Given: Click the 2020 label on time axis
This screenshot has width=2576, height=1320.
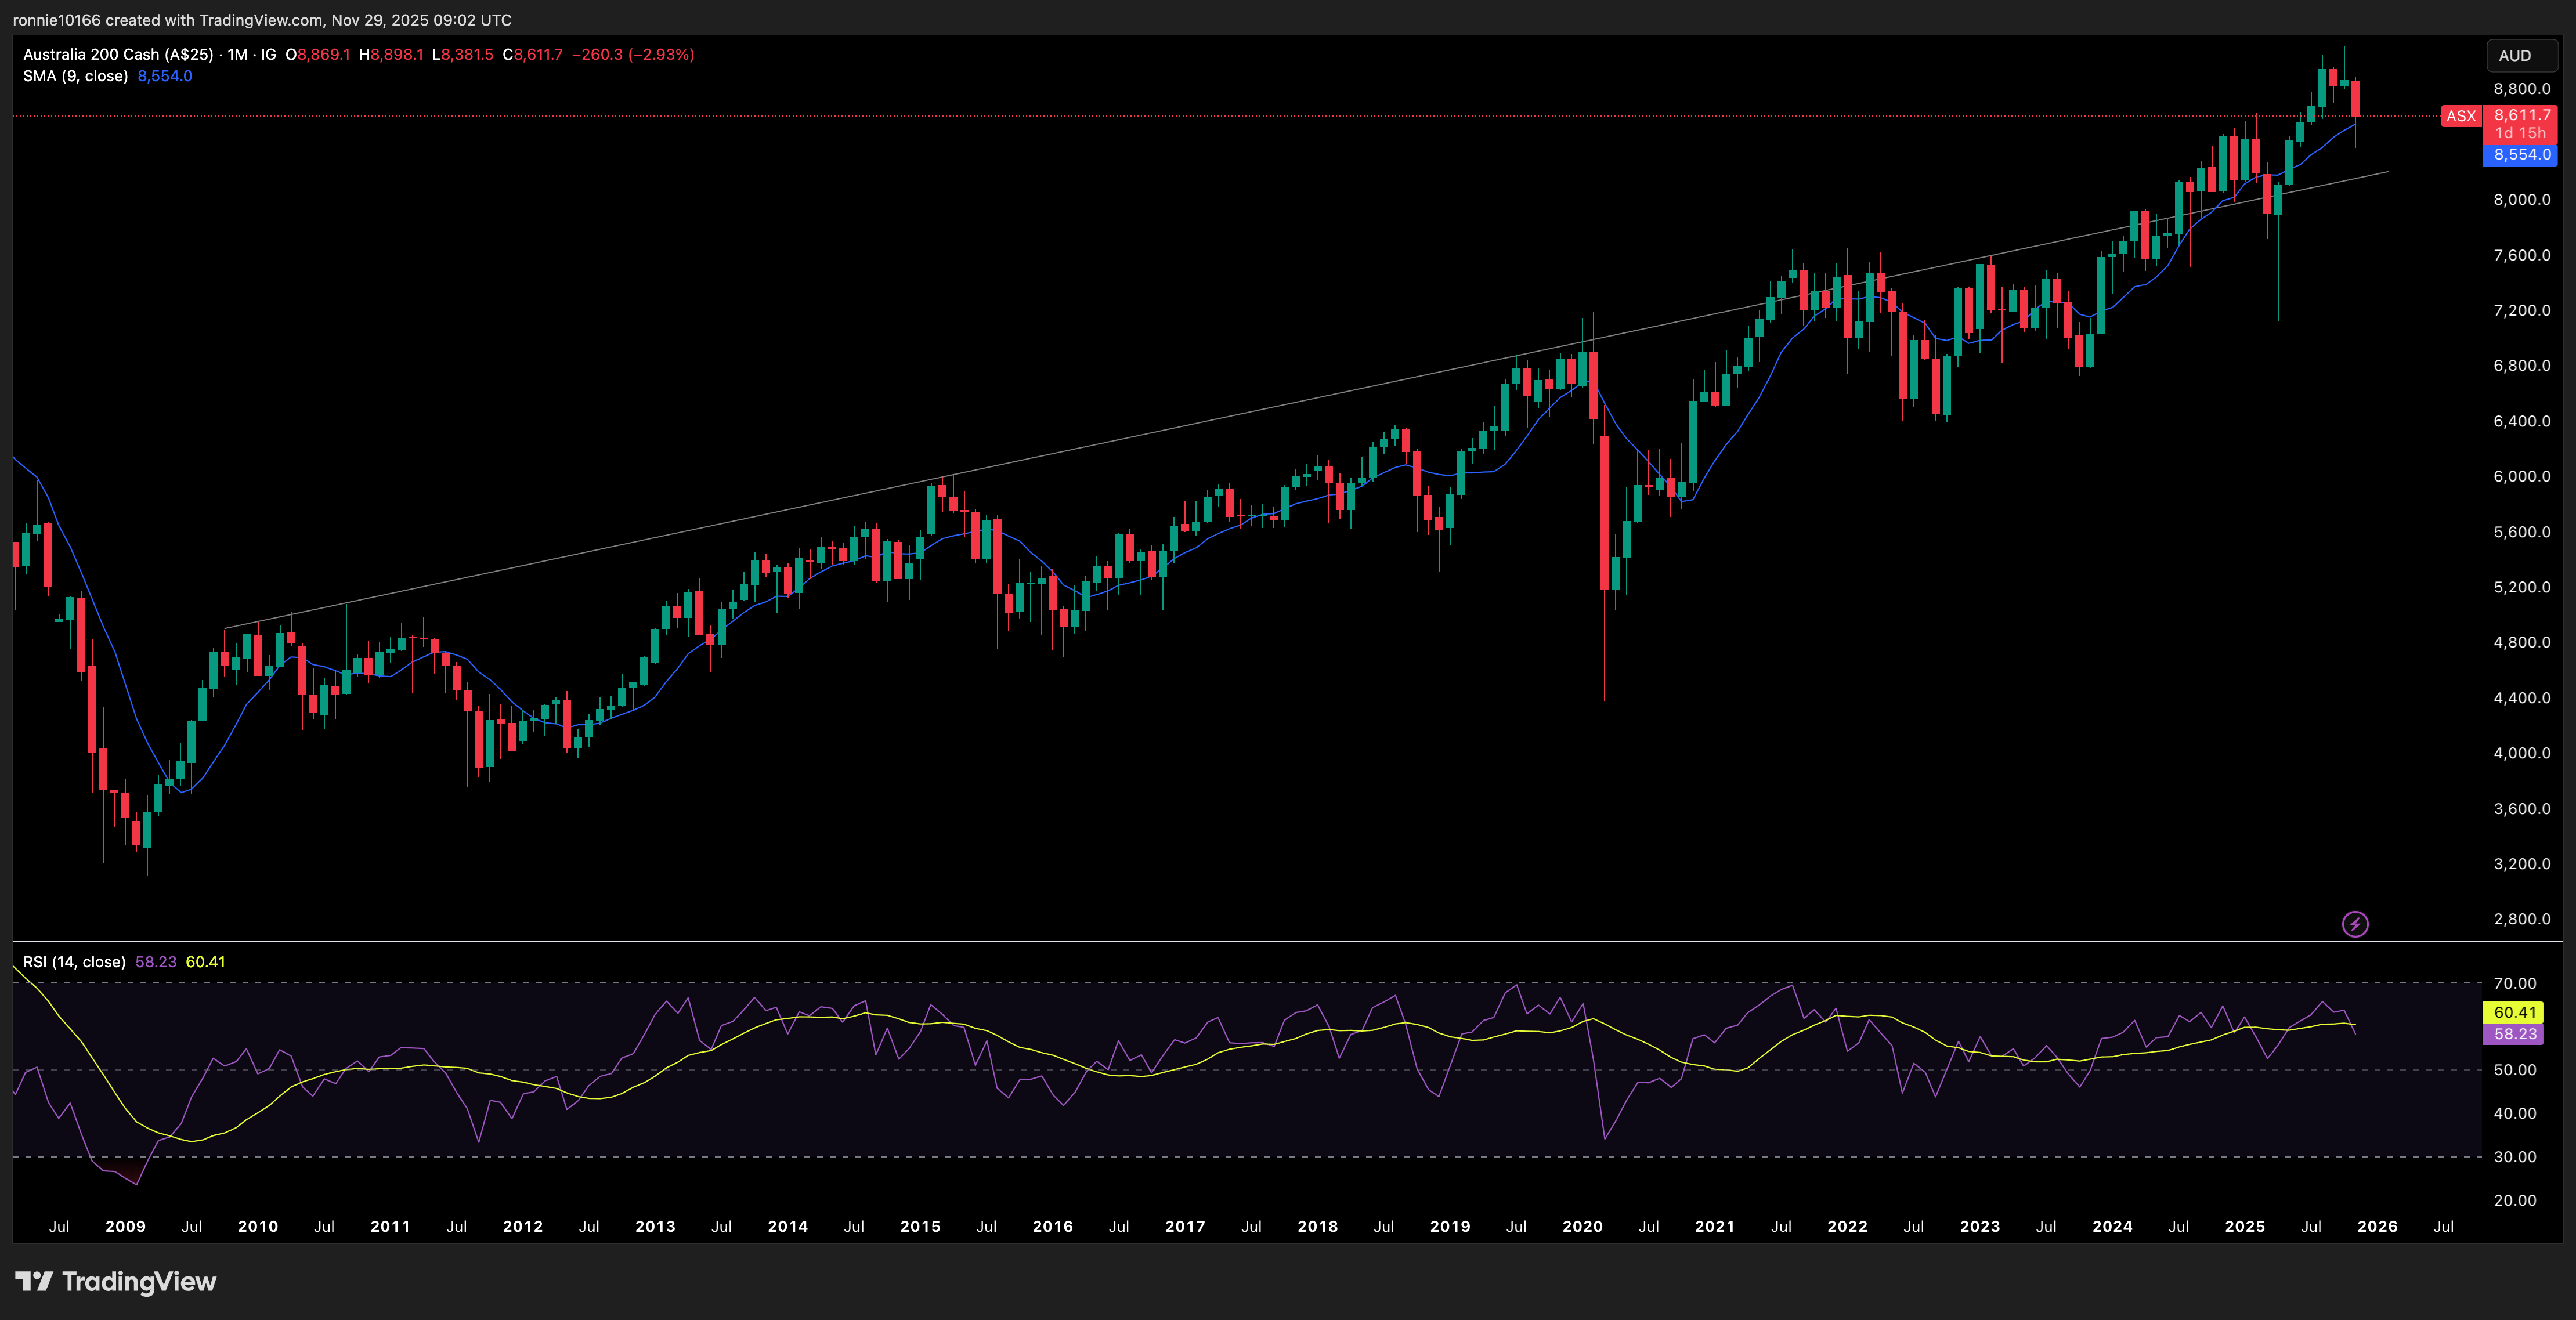Looking at the screenshot, I should click(x=1582, y=1226).
